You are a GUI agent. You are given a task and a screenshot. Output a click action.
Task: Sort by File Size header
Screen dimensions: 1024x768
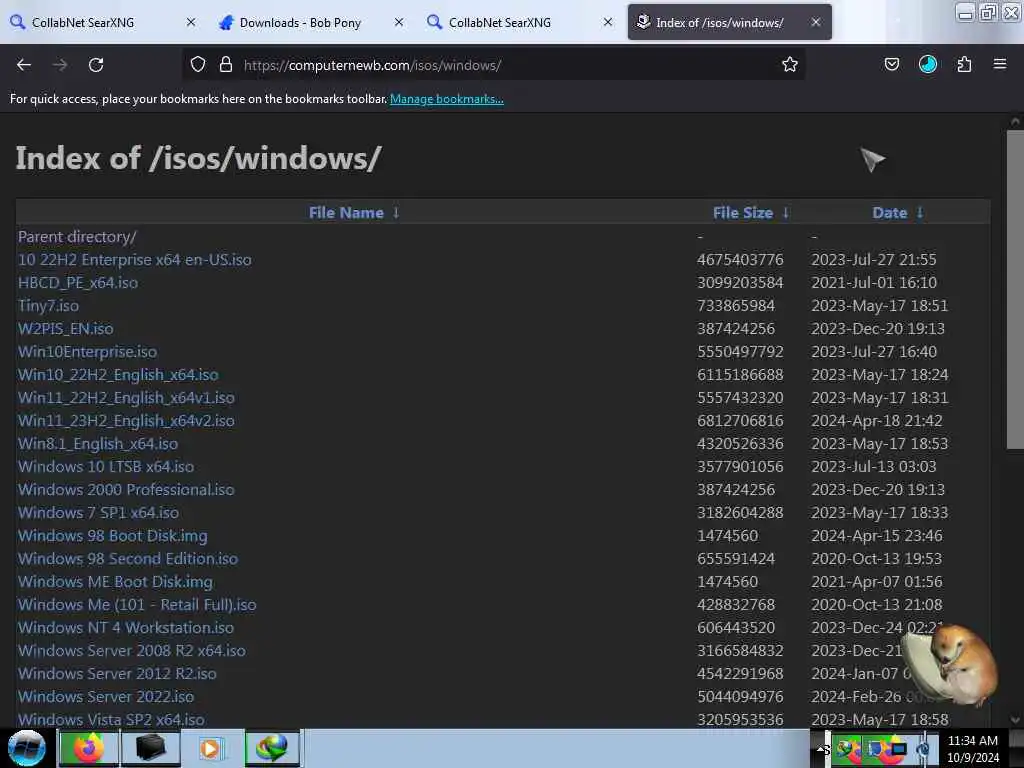pyautogui.click(x=743, y=213)
